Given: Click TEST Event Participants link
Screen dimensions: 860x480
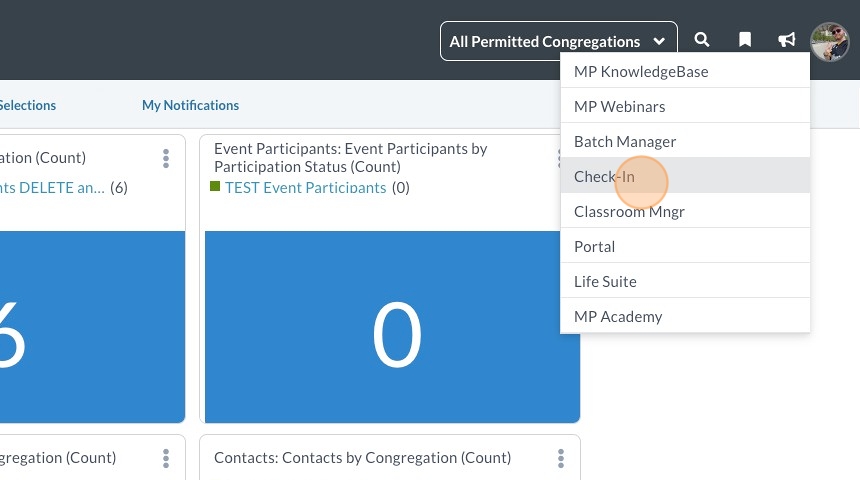Looking at the screenshot, I should (305, 188).
